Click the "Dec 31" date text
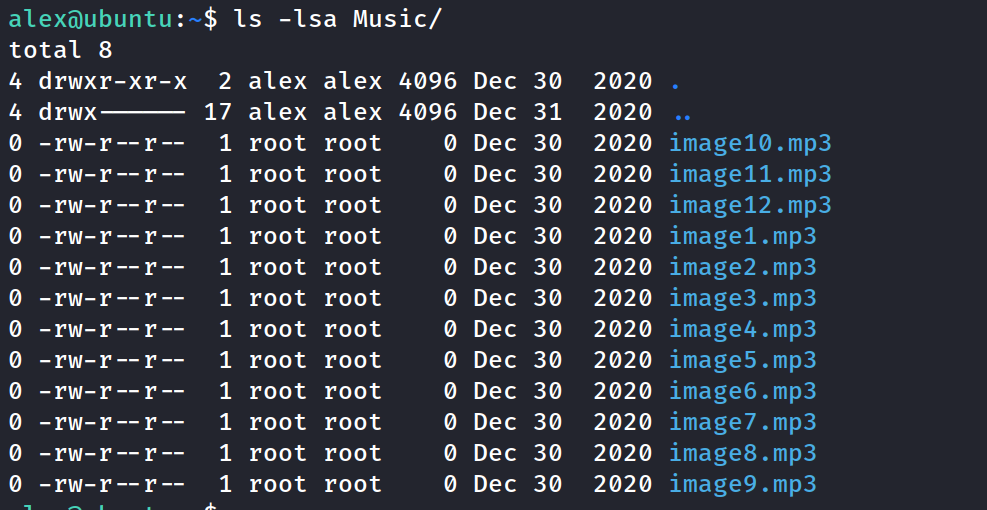987x510 pixels. tap(517, 112)
